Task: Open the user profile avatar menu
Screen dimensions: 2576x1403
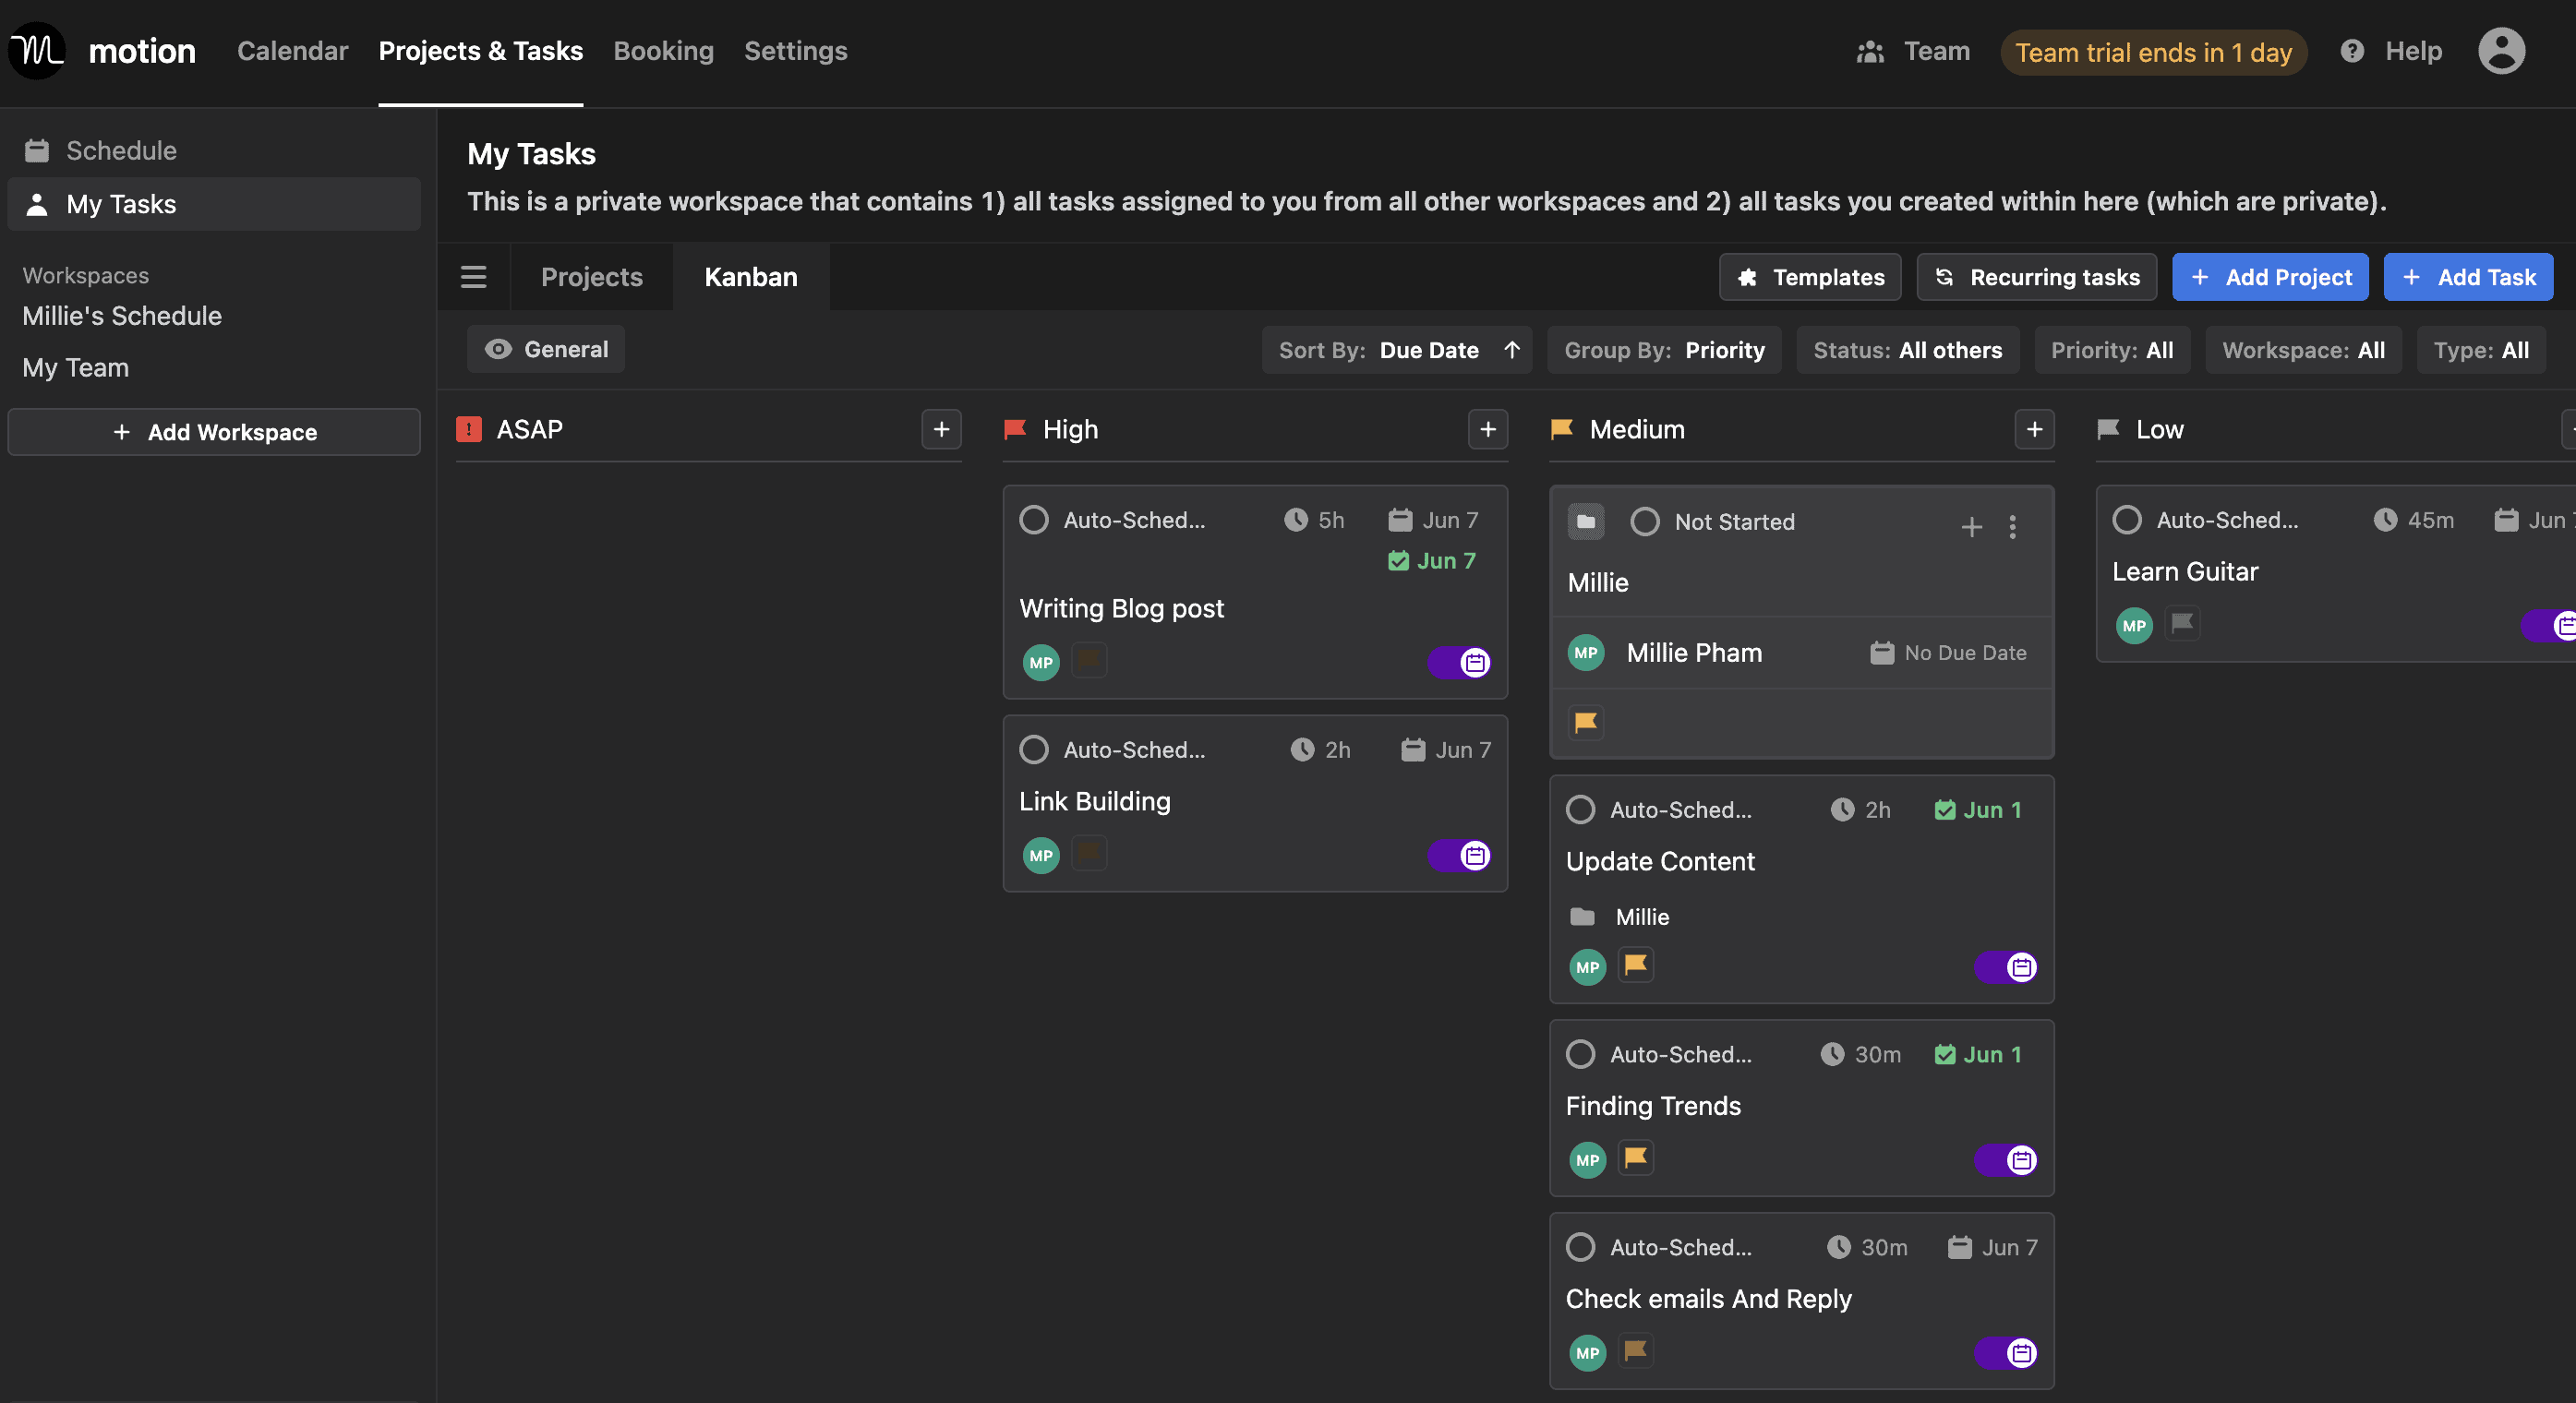Action: [2500, 51]
